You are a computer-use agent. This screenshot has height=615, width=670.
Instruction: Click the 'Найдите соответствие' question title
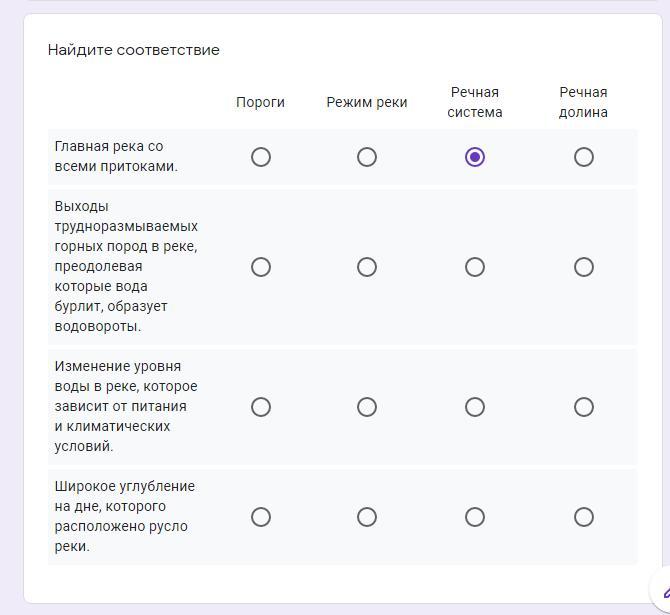134,50
